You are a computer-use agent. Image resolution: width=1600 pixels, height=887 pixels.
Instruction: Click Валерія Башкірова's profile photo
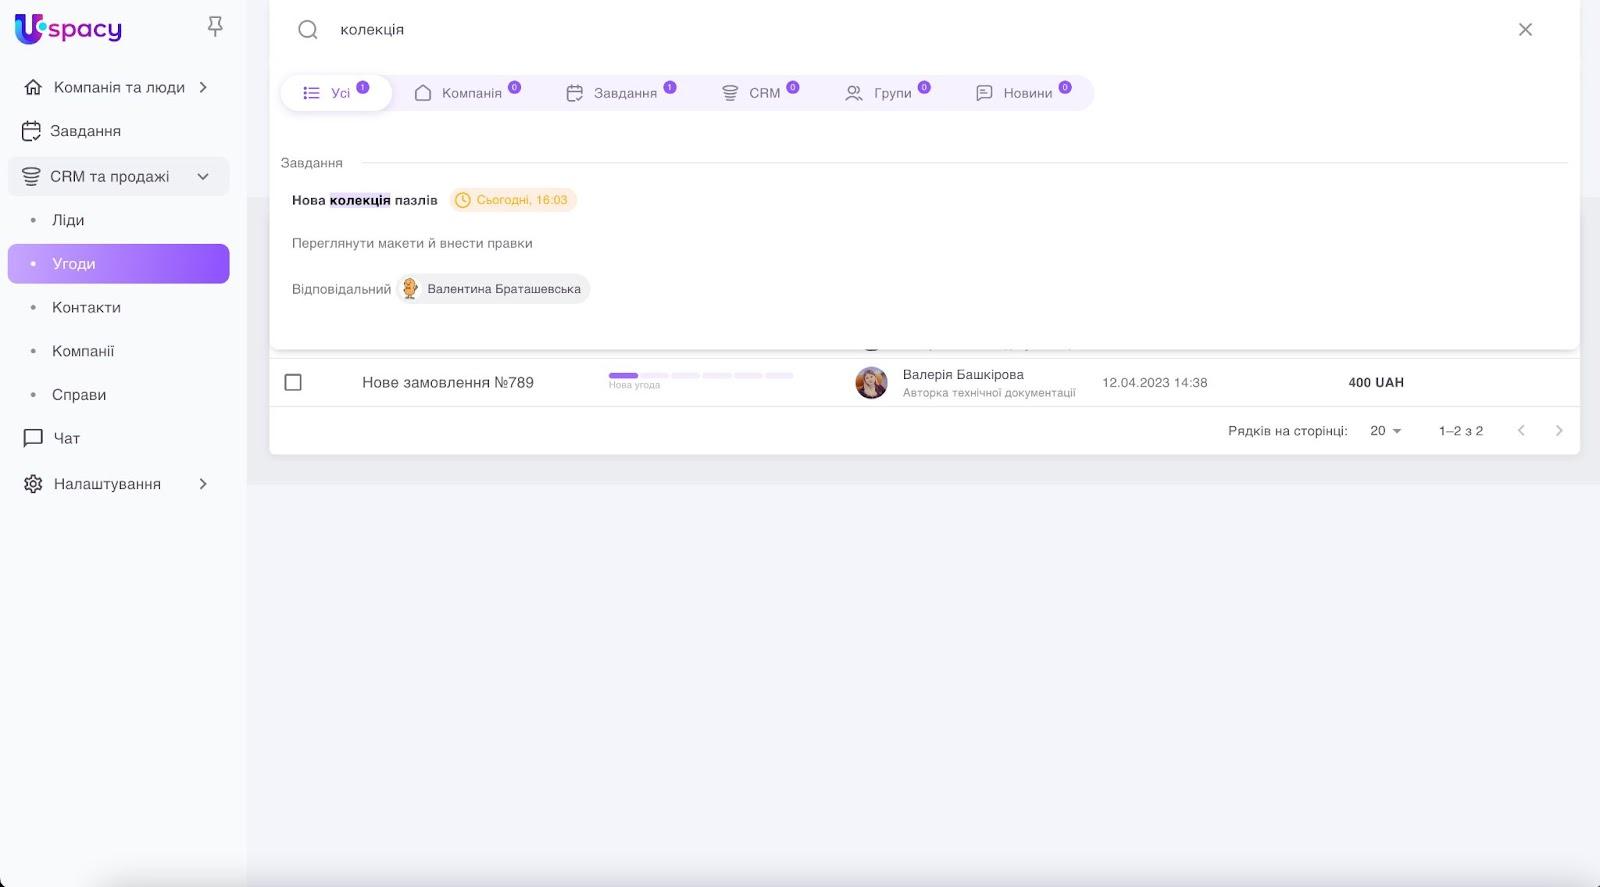tap(871, 382)
